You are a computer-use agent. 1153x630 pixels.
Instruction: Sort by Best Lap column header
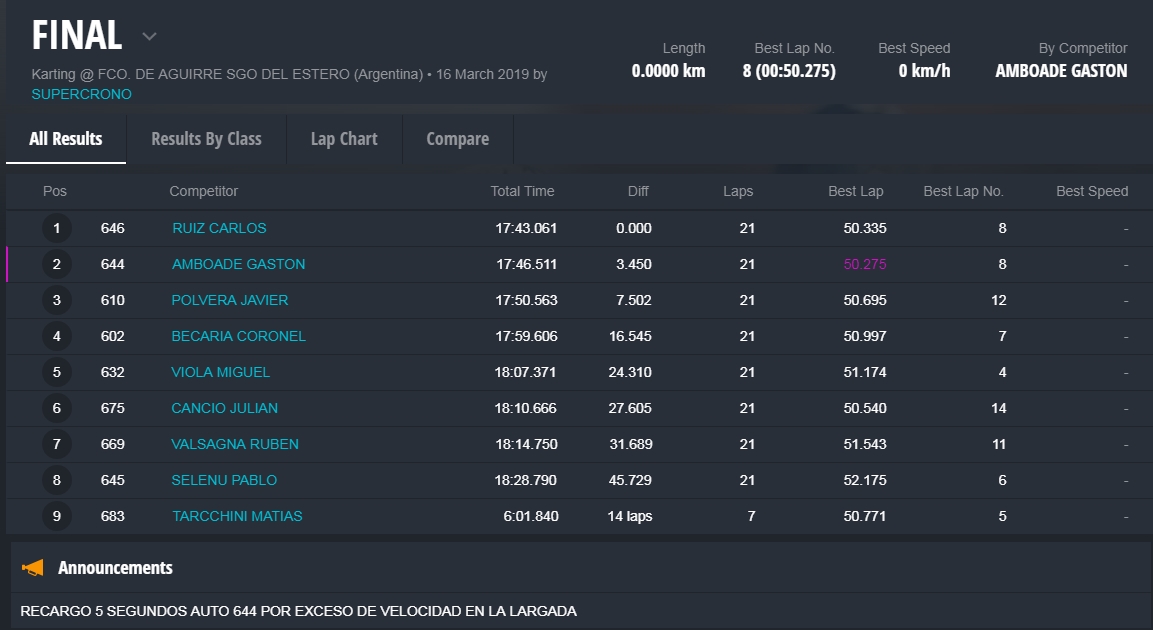point(855,191)
